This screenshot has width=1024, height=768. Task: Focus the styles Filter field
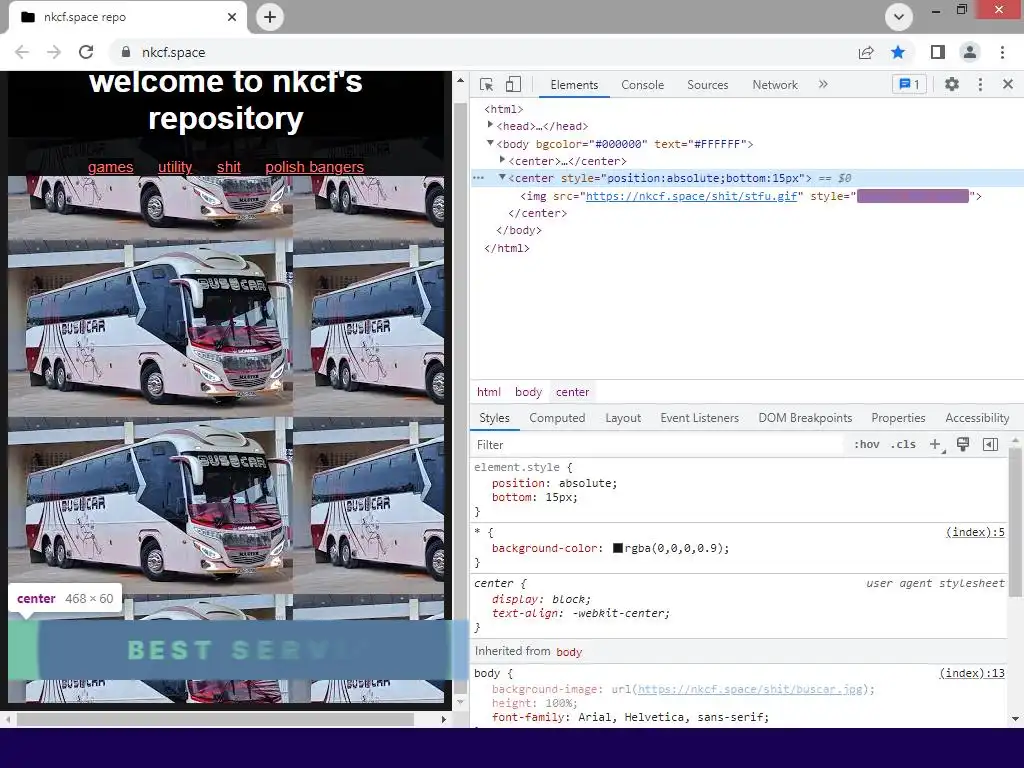point(656,445)
